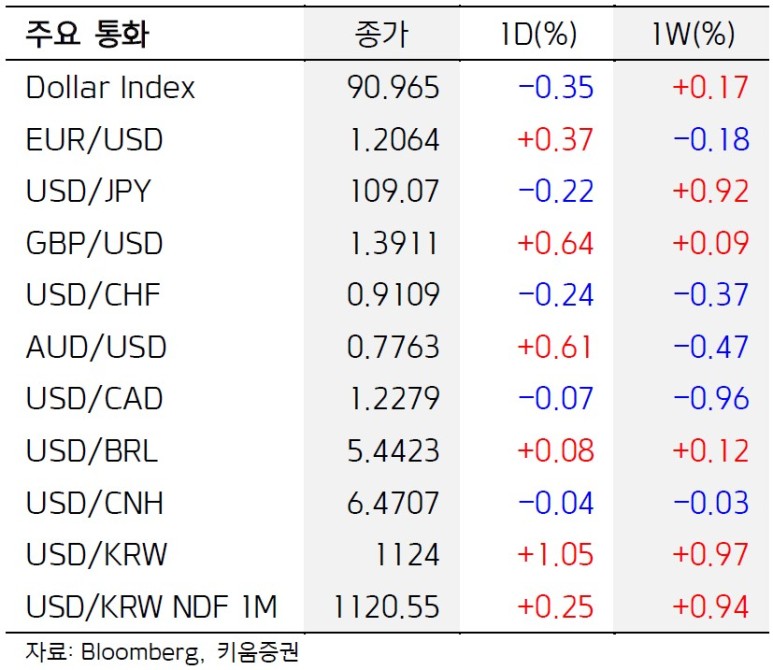Image resolution: width=773 pixels, height=670 pixels.
Task: Select the USD/KRW 1D change +1.05
Action: pos(555,554)
